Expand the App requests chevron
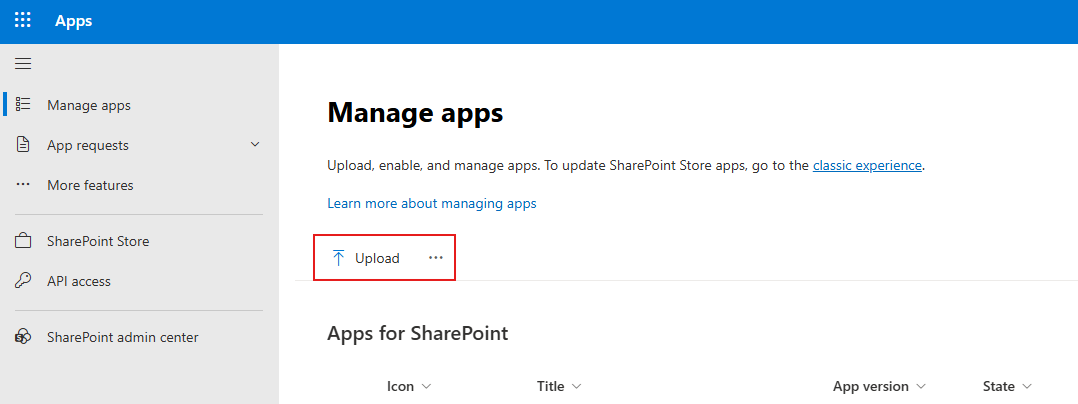The image size is (1078, 404). (255, 145)
